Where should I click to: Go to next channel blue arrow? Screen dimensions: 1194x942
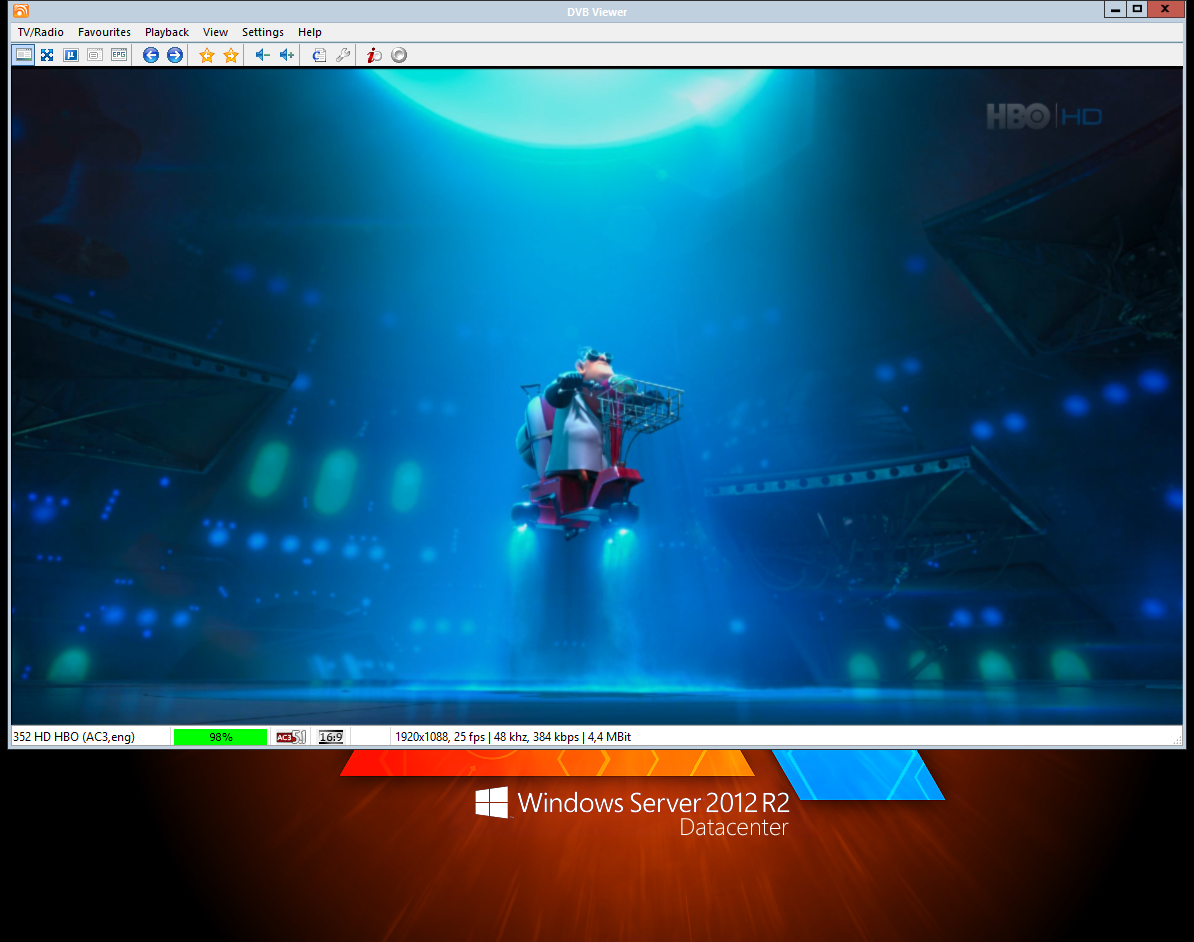point(174,55)
